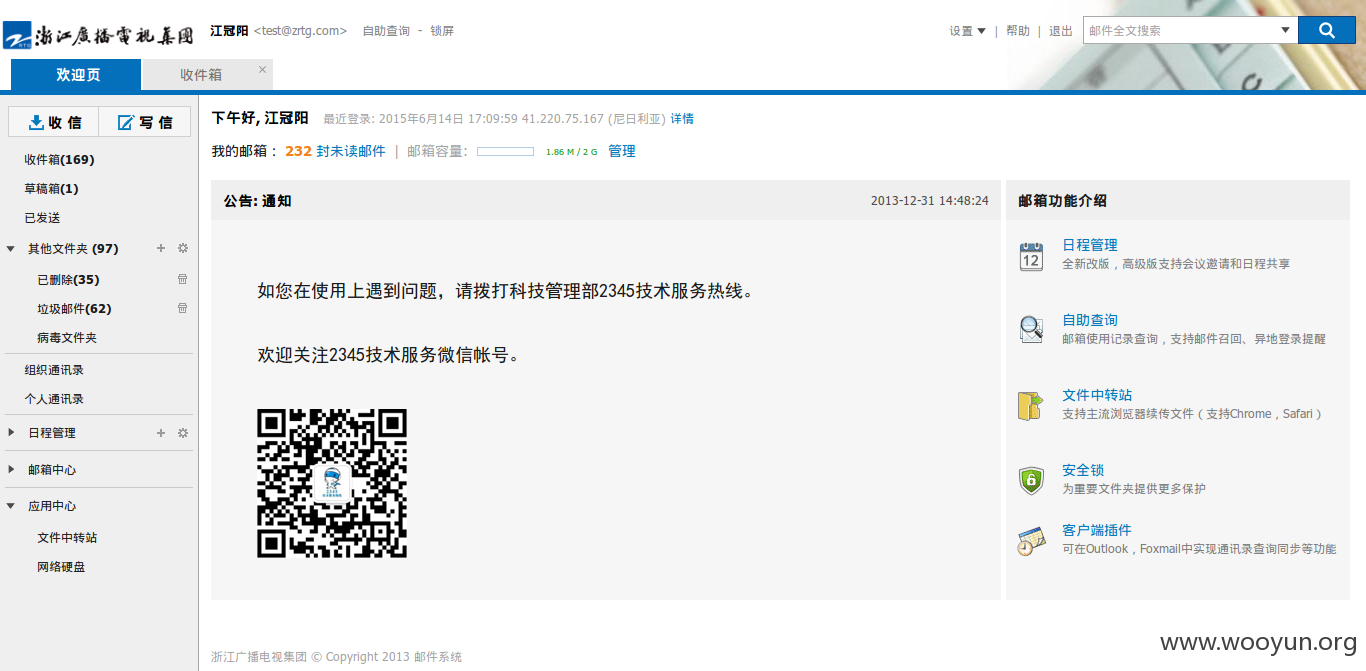The image size is (1366, 671).
Task: Collapse the 应用中心 section arrow
Action: 11,506
